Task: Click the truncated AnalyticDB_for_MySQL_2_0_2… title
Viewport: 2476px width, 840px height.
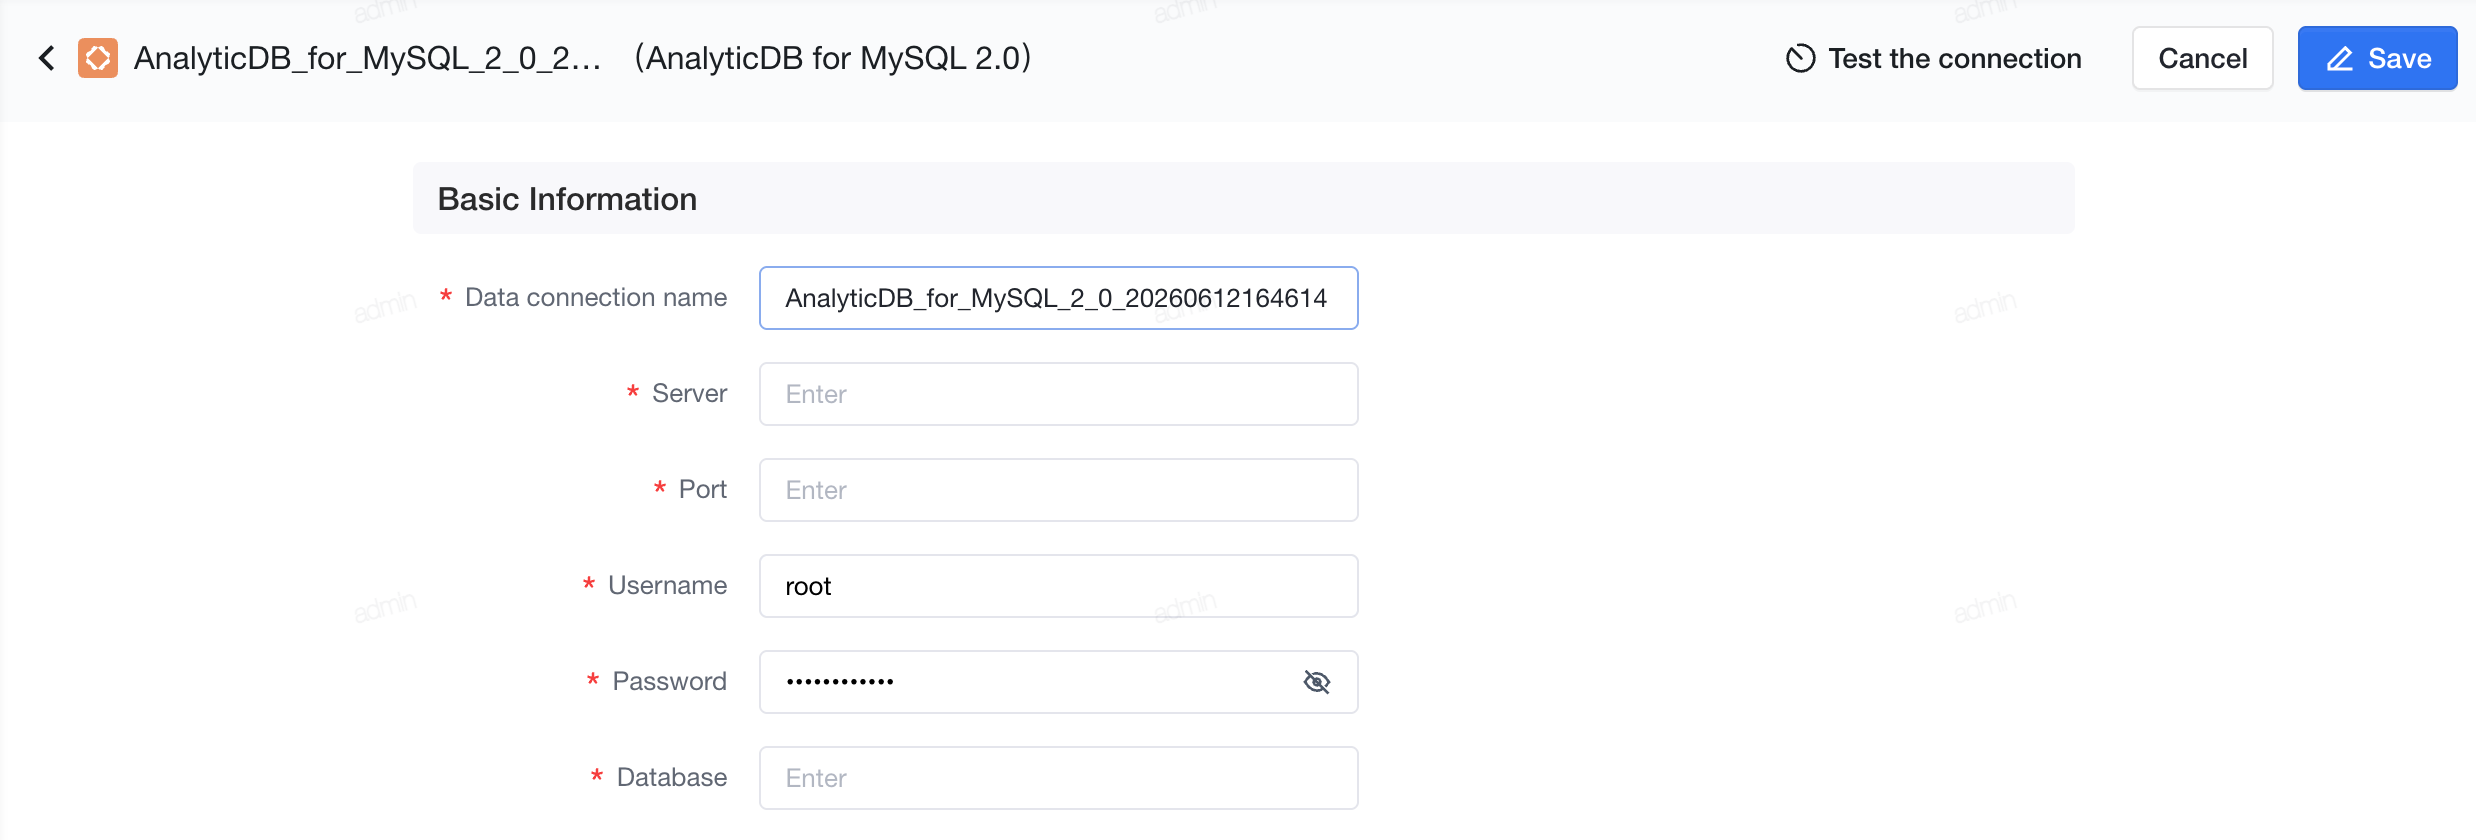Action: [x=367, y=58]
